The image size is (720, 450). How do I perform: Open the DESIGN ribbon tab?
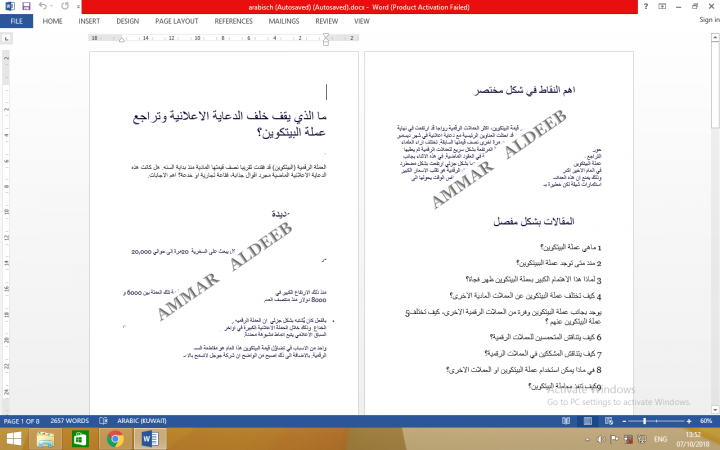coord(128,21)
